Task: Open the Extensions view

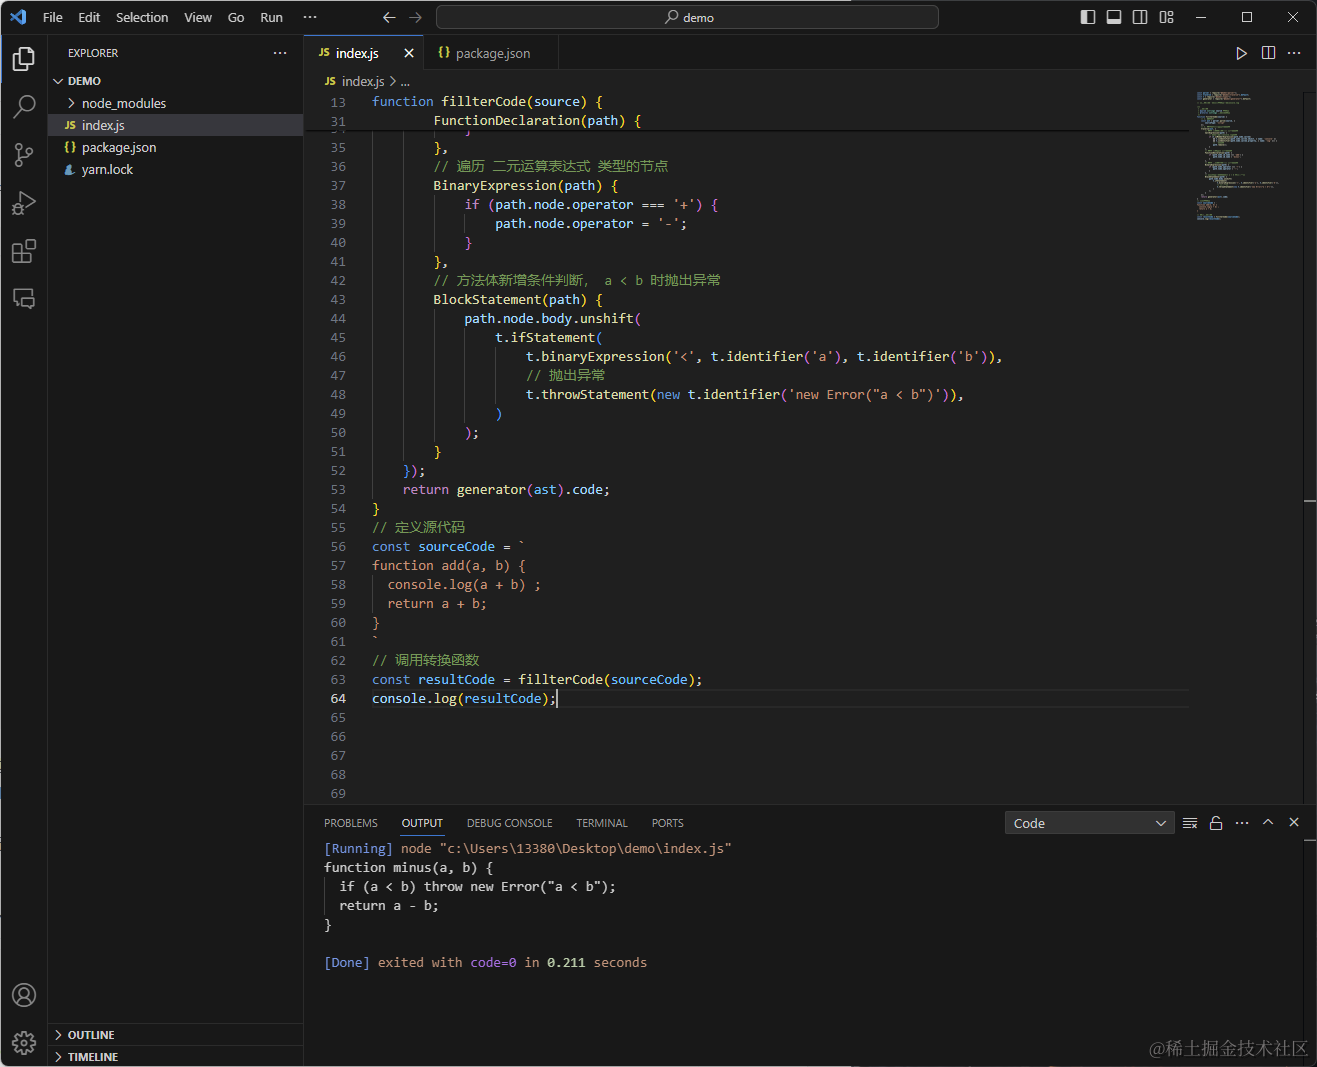Action: pyautogui.click(x=24, y=251)
